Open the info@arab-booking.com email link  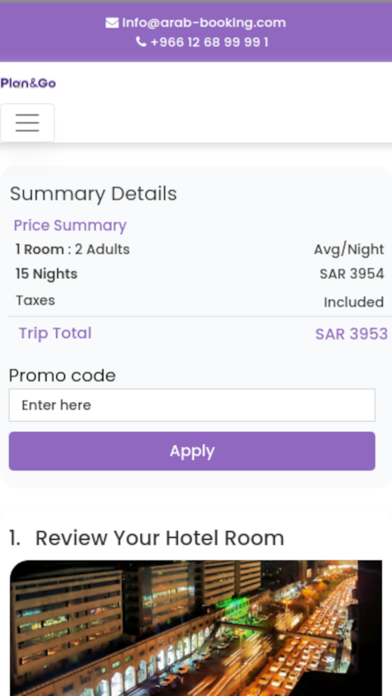[x=204, y=23]
